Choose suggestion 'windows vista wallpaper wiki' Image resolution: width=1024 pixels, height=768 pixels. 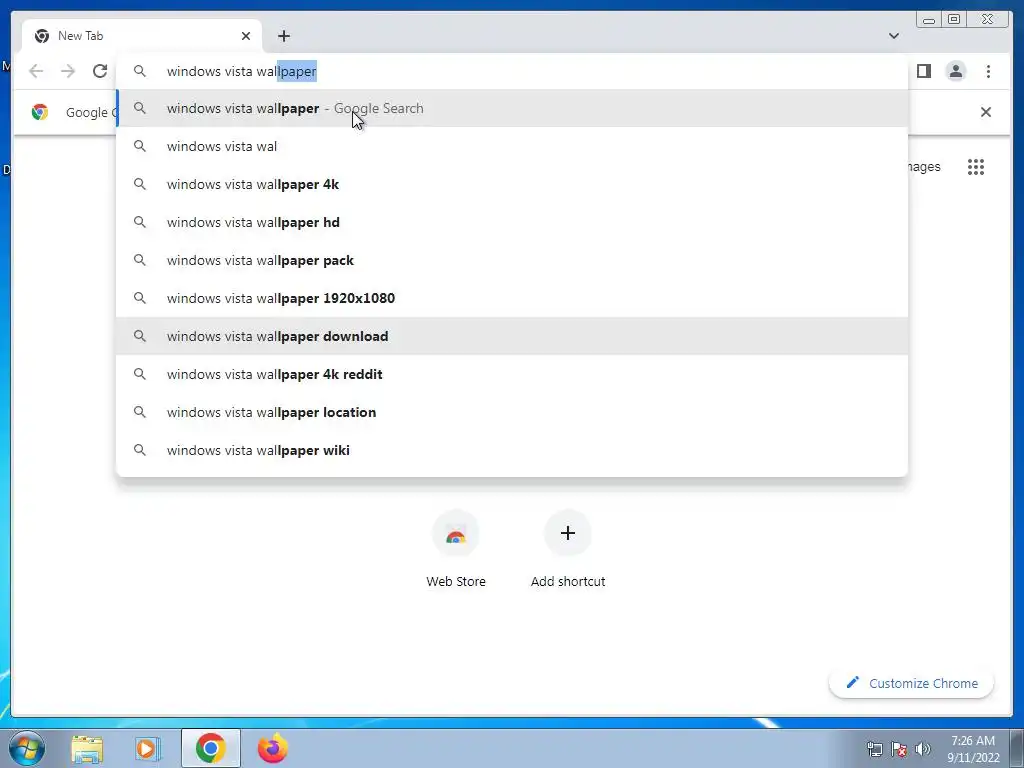pyautogui.click(x=512, y=450)
